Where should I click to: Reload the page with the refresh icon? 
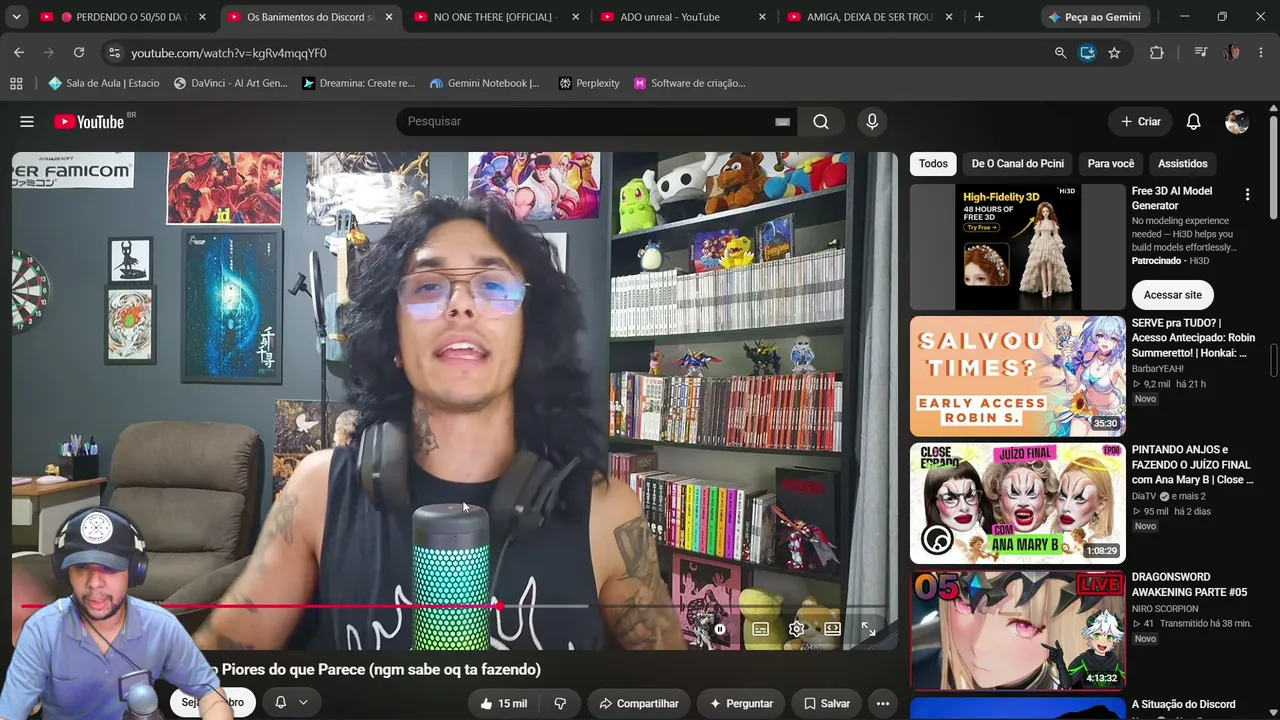click(79, 52)
